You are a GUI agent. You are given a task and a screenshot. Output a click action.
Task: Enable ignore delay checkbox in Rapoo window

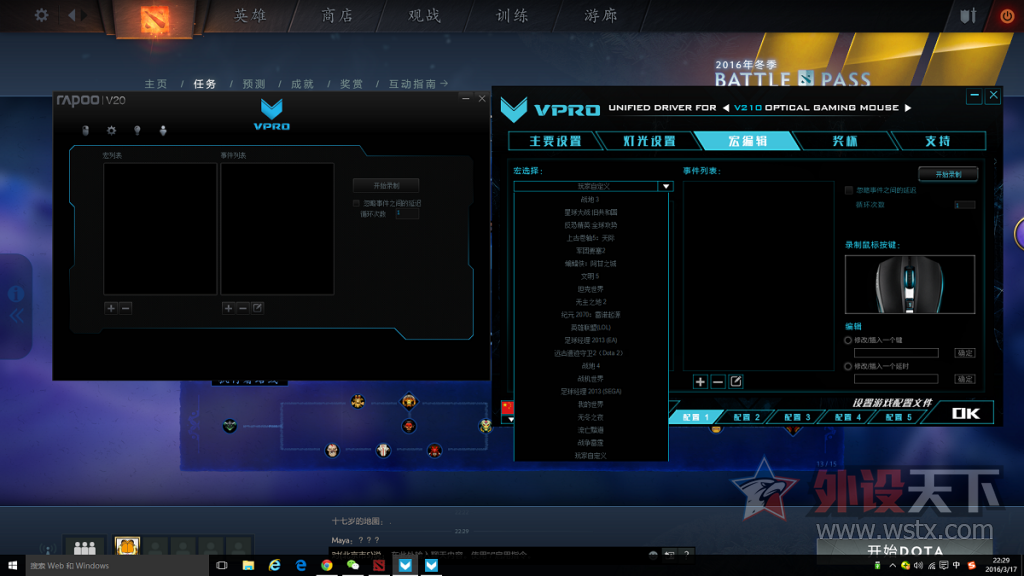click(357, 203)
